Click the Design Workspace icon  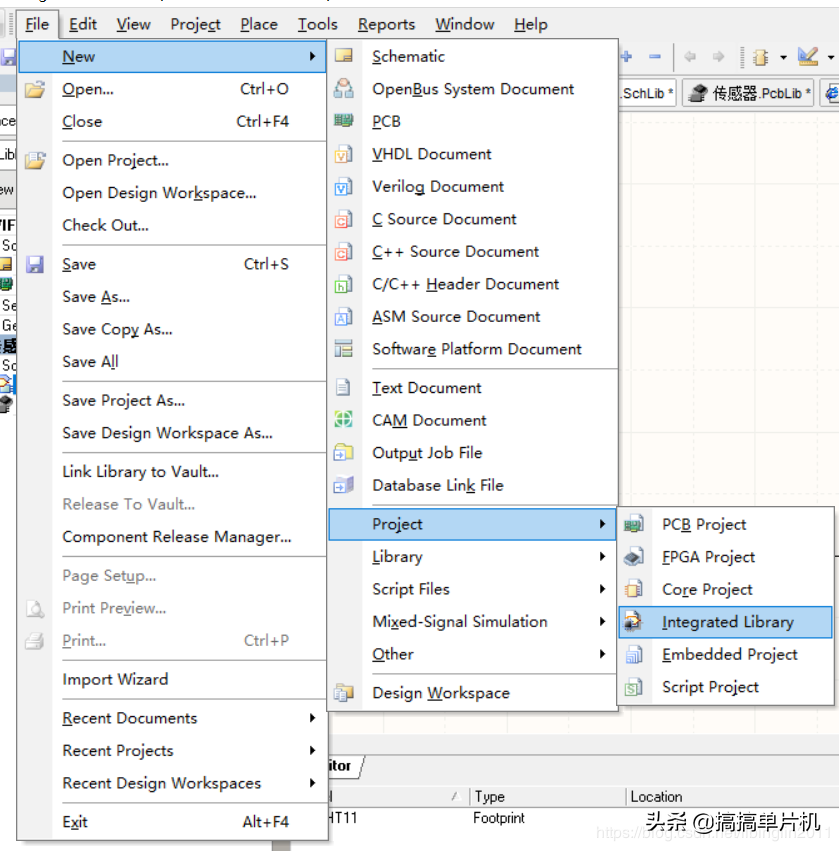click(344, 693)
